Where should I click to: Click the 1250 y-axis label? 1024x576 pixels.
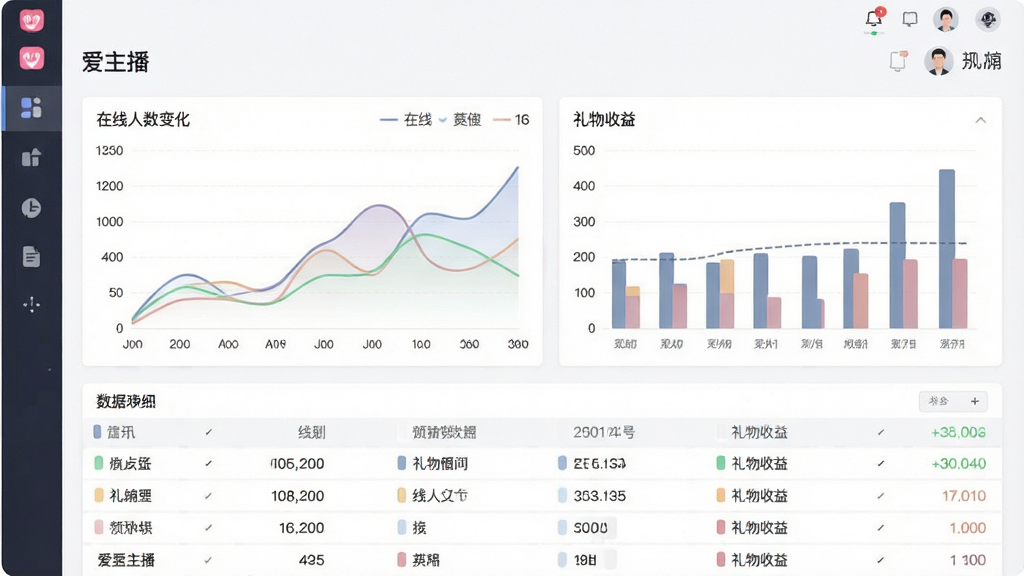[109, 151]
